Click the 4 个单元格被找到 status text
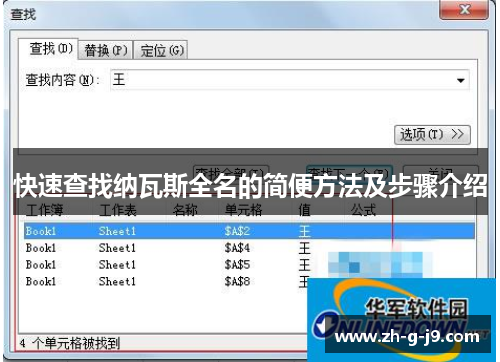The height and width of the screenshot is (362, 500). click(x=69, y=343)
